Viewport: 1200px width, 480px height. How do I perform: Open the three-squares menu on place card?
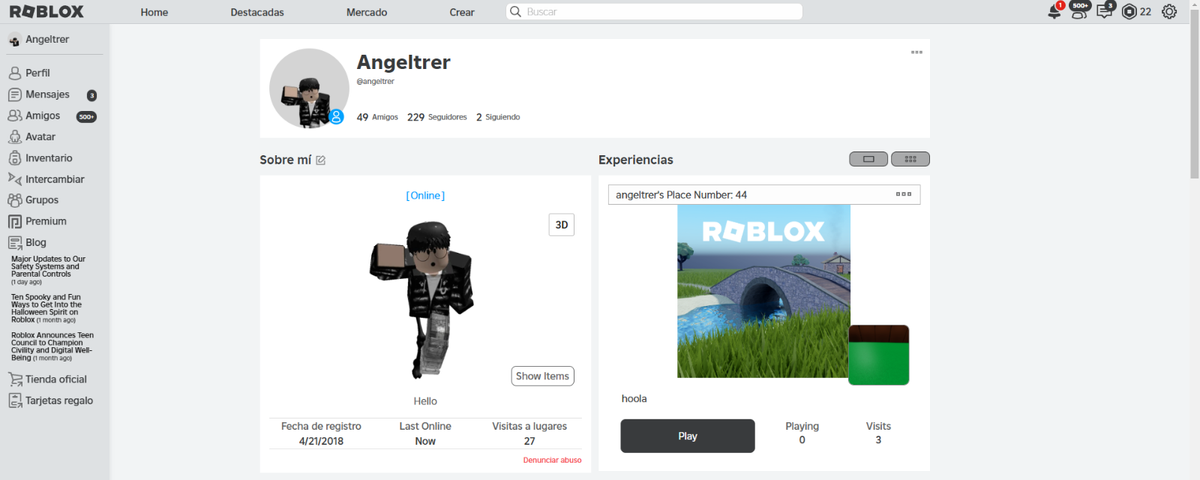903,194
